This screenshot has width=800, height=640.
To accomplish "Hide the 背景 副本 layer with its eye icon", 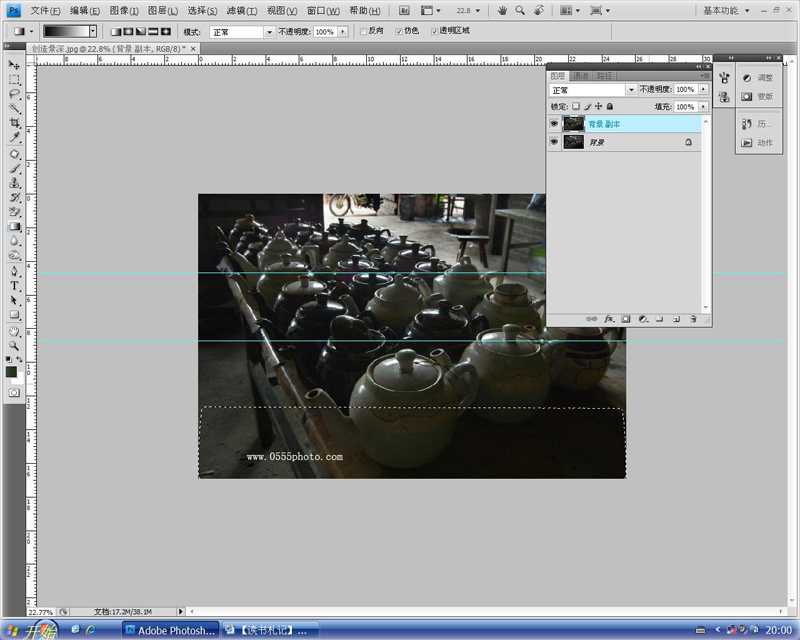I will coord(554,124).
